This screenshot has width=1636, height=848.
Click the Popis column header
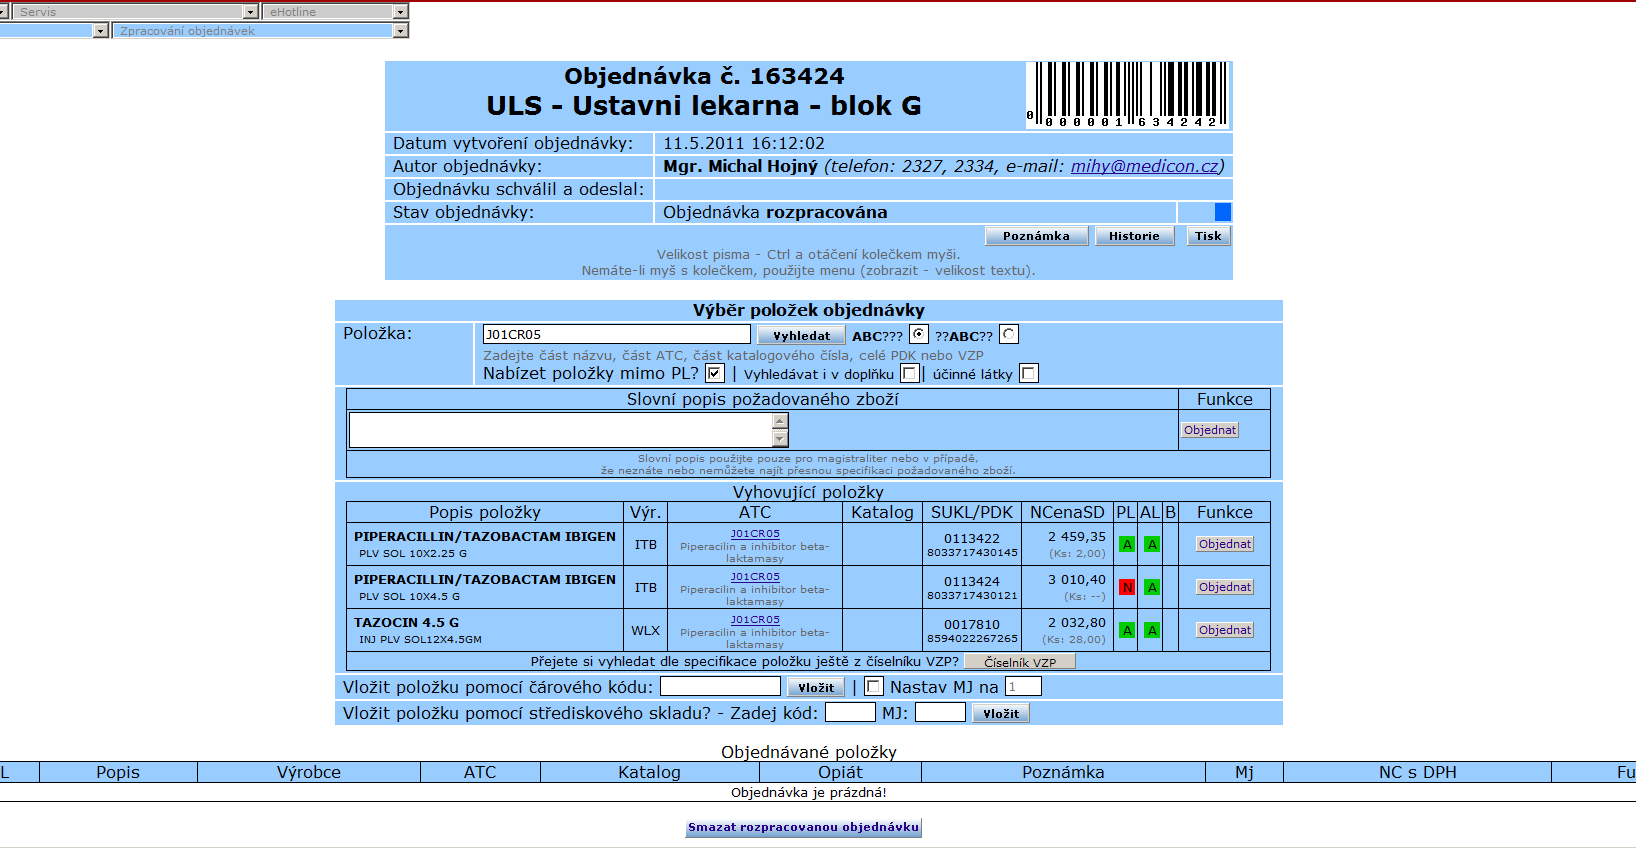(x=118, y=772)
